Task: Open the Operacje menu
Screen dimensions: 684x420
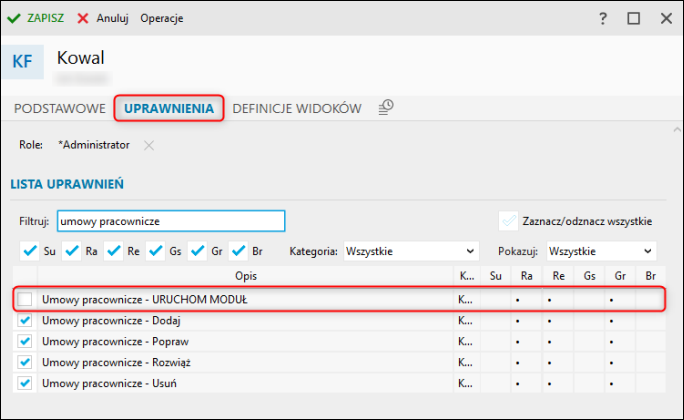Action: tap(161, 18)
